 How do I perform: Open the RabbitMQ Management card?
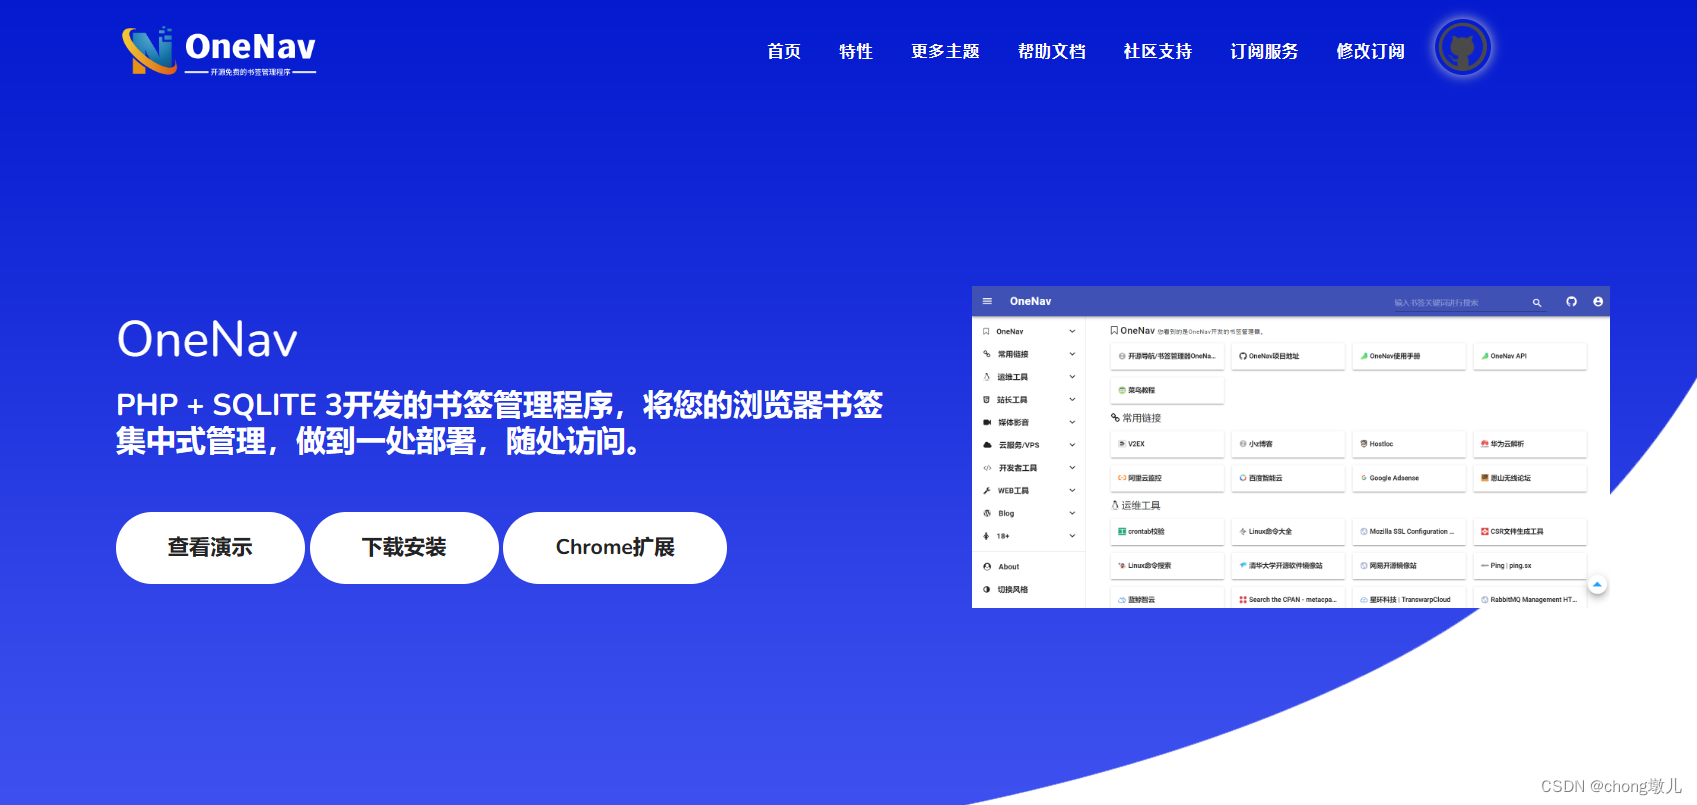[1530, 599]
